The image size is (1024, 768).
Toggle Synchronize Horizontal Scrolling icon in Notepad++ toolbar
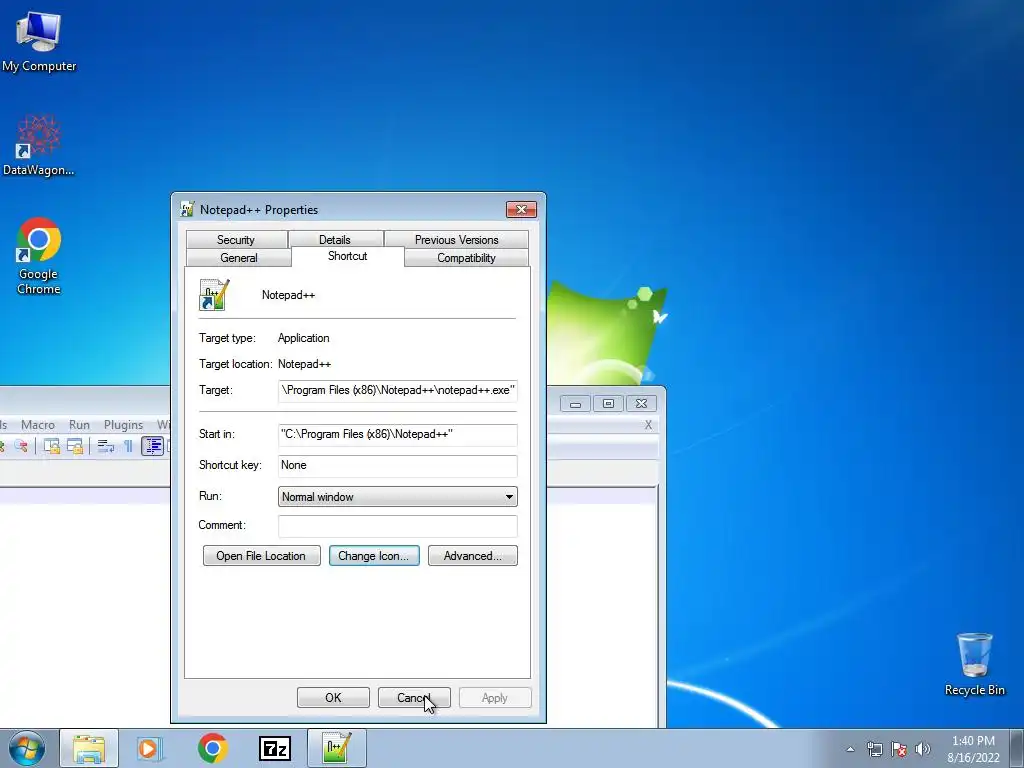[75, 446]
